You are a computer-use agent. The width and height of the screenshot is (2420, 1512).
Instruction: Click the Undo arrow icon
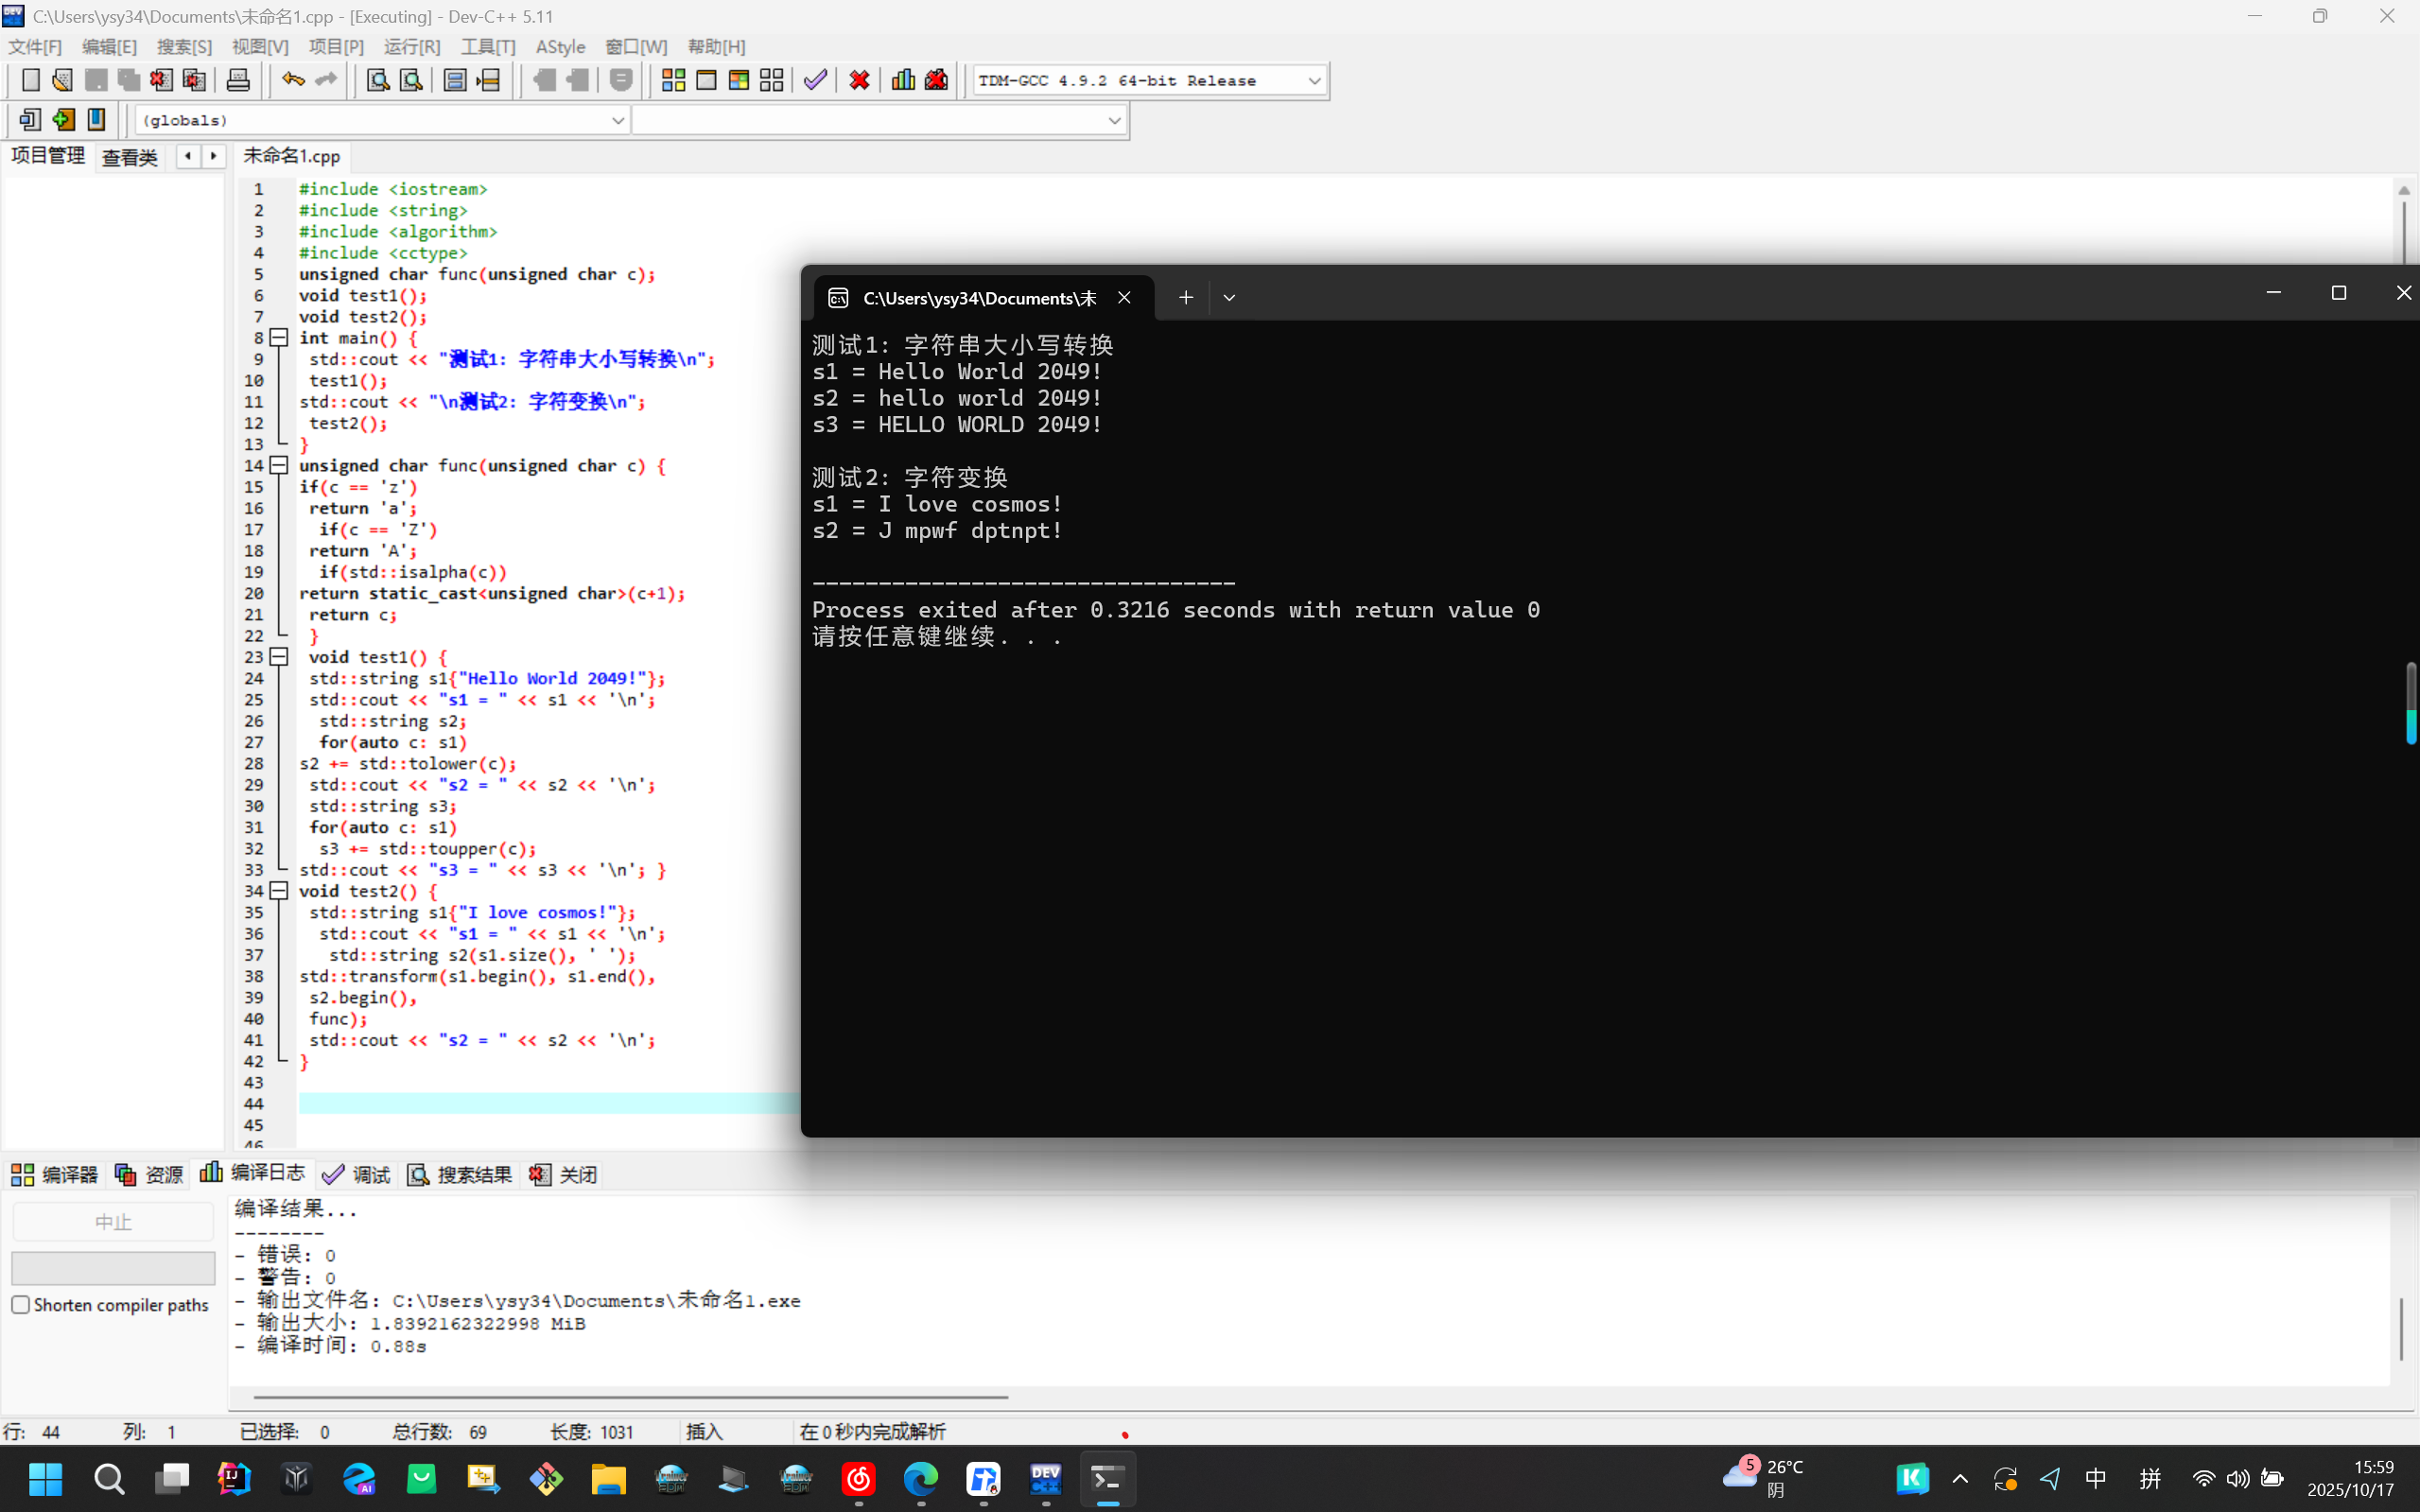[292, 80]
